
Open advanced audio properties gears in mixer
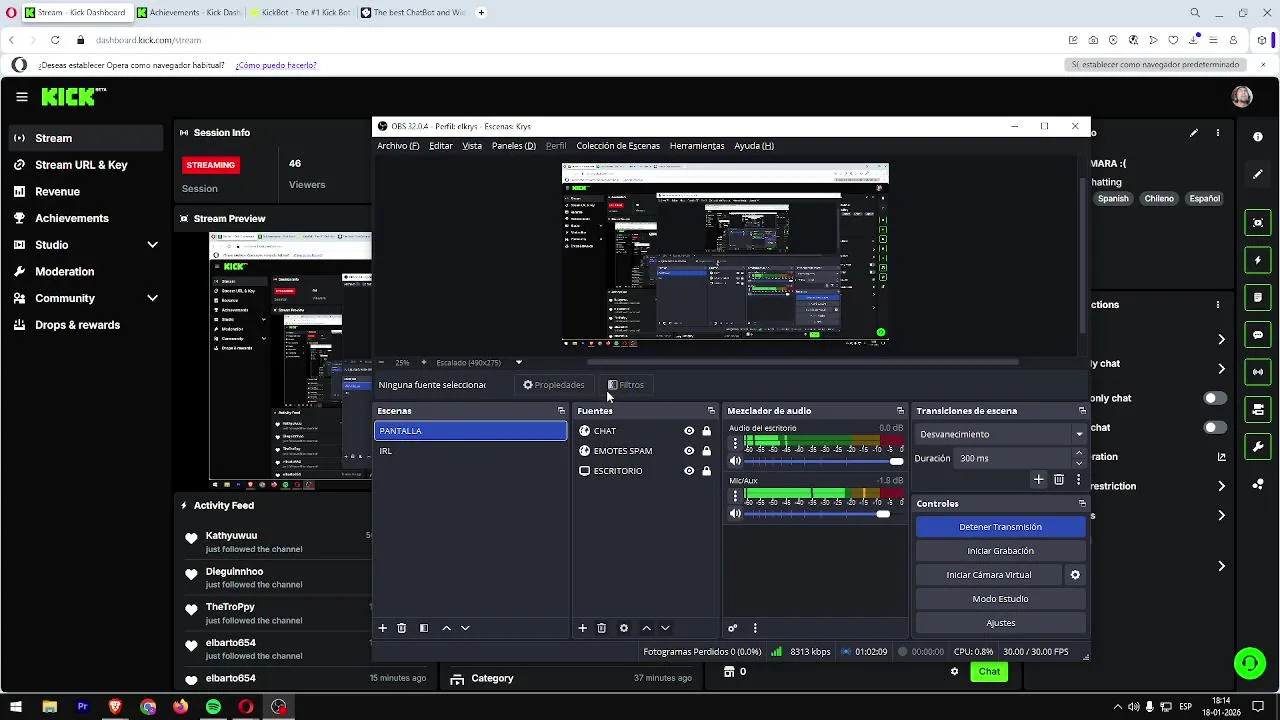[x=733, y=628]
